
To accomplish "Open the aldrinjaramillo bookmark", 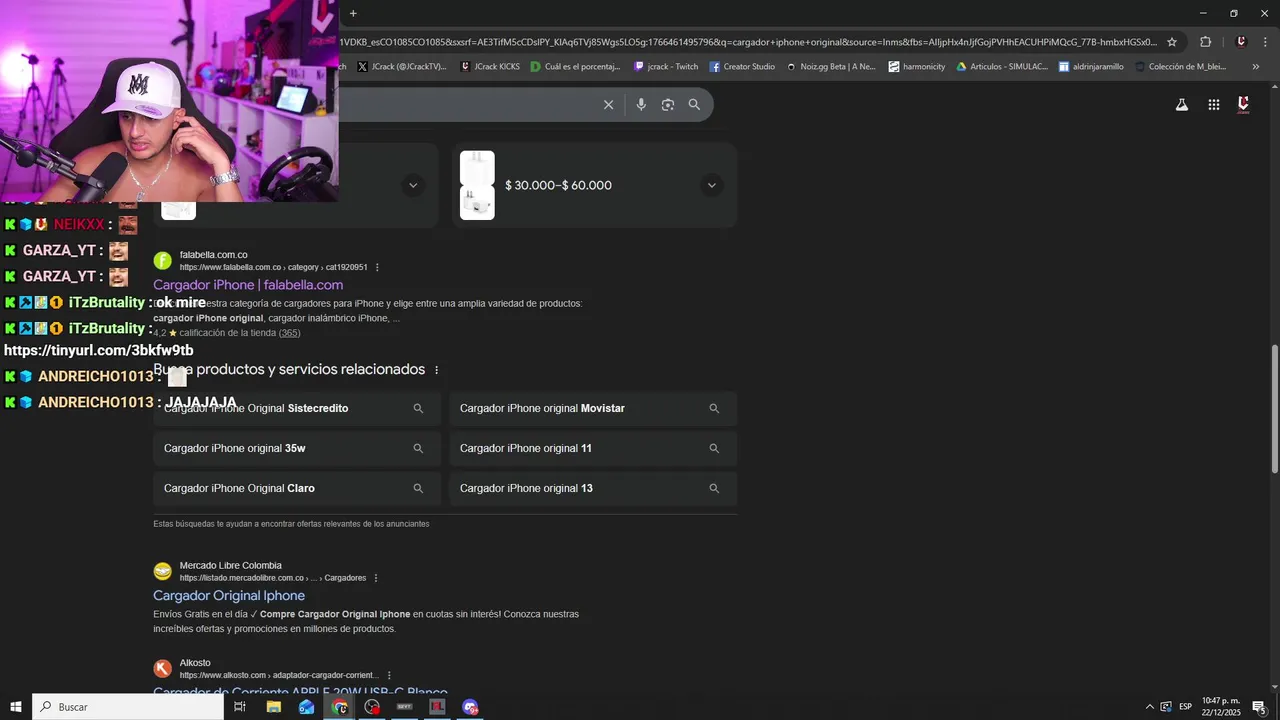I will [1091, 67].
